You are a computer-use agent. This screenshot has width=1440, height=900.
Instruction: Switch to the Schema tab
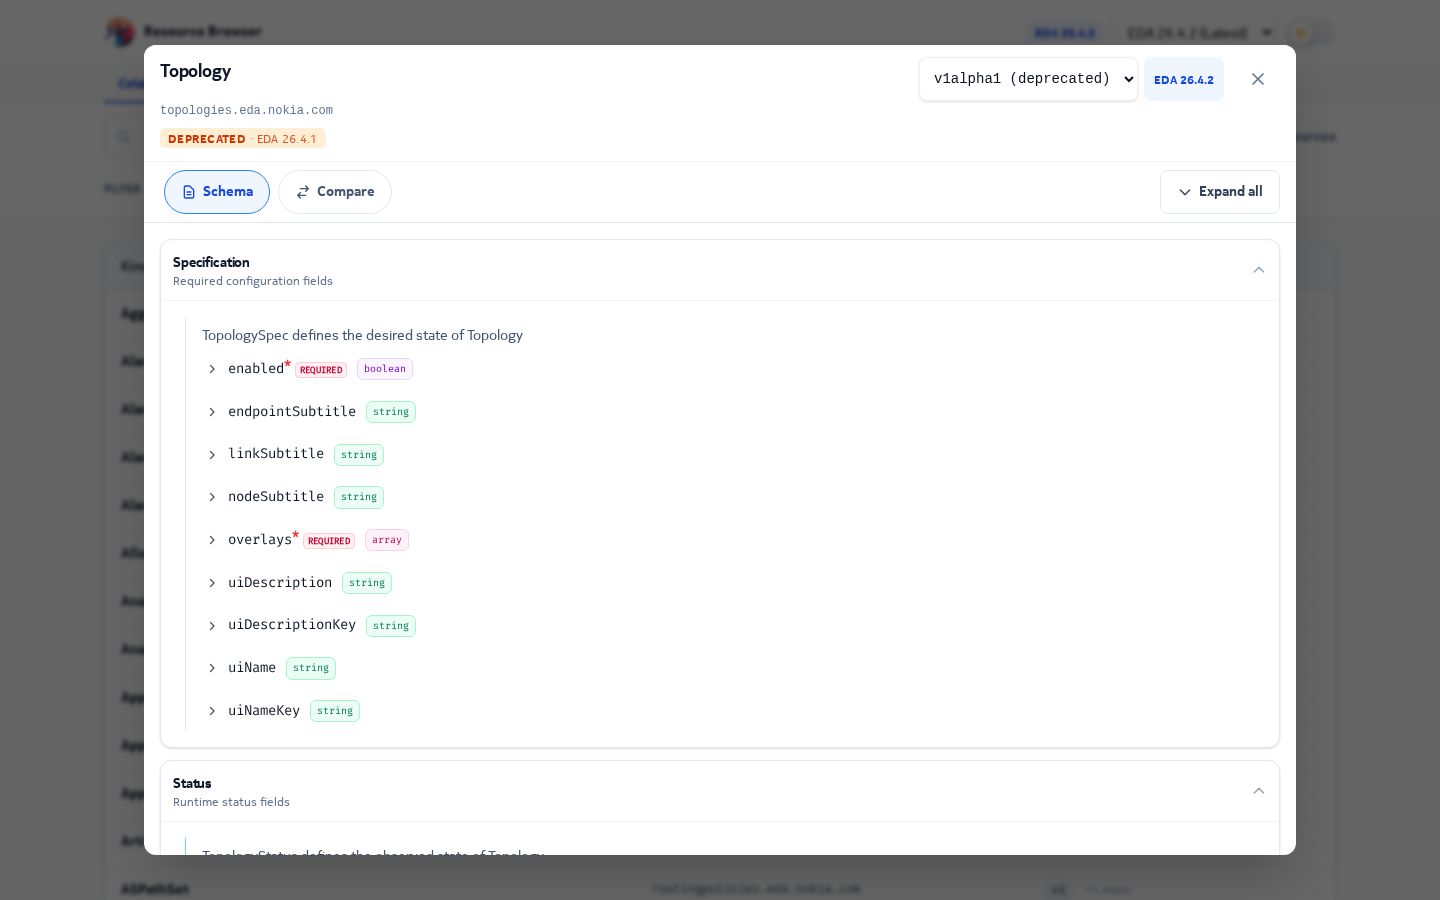tap(217, 192)
